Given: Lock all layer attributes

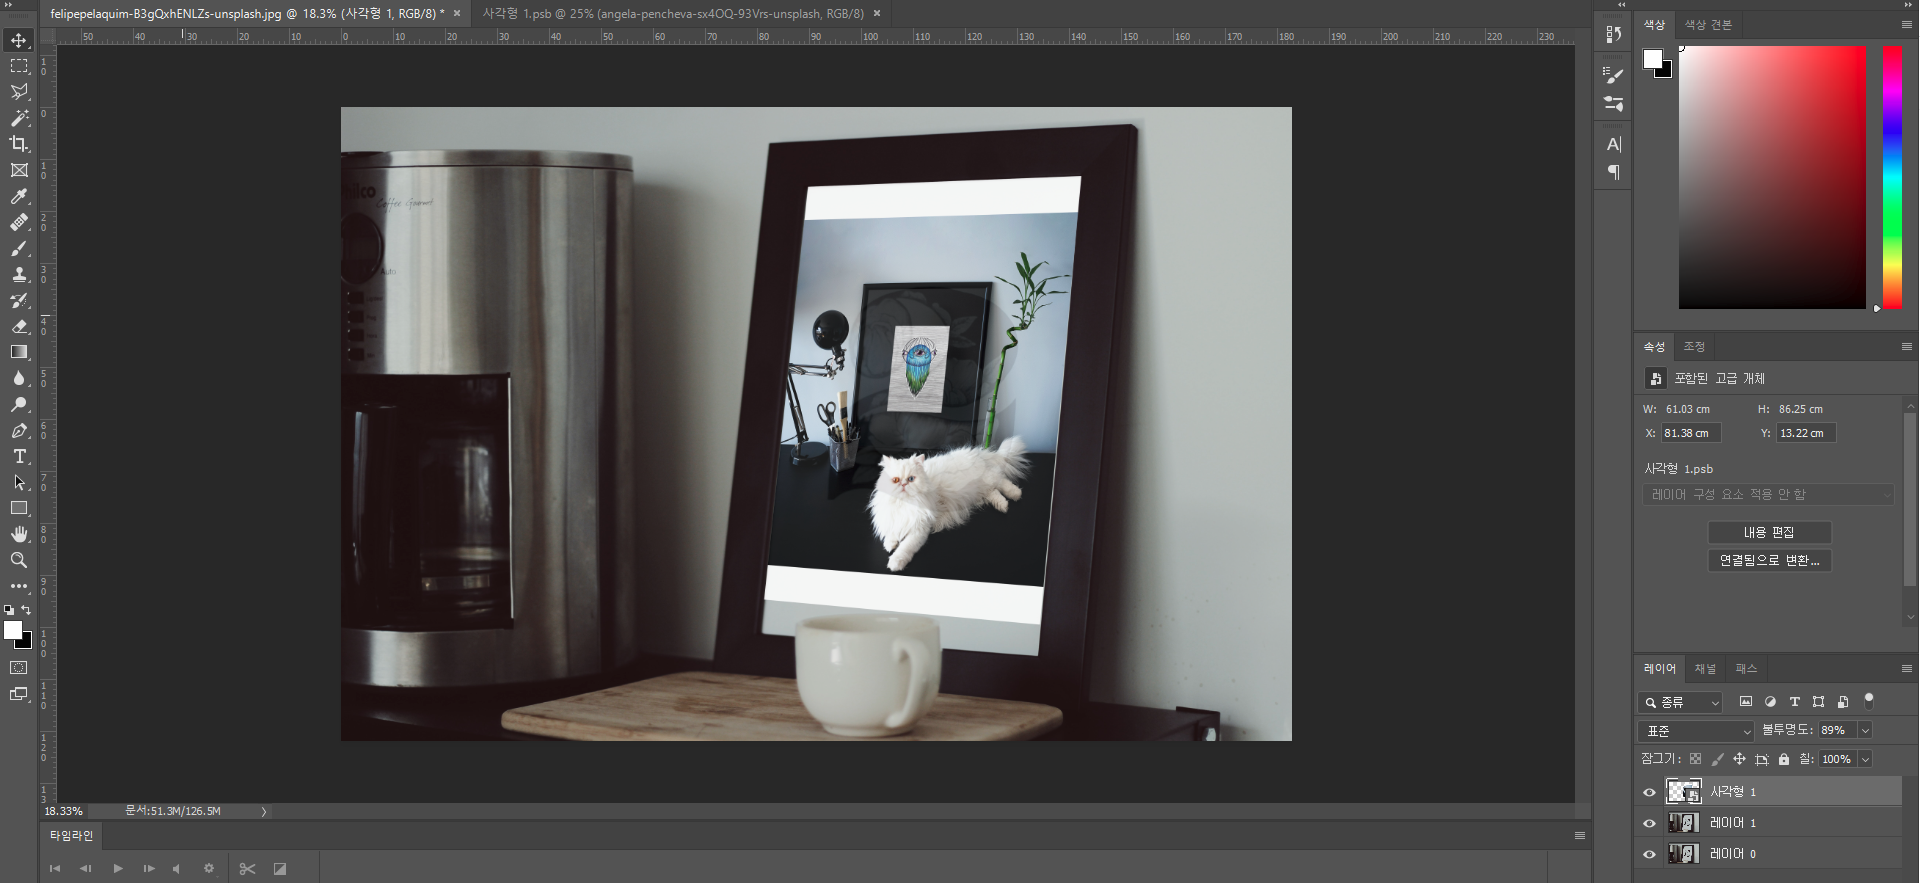Looking at the screenshot, I should coord(1784,759).
